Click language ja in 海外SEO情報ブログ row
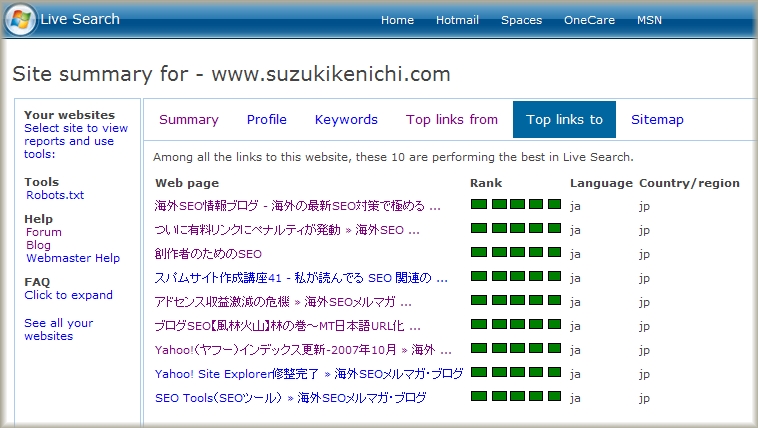The width and height of the screenshot is (758, 428). (575, 207)
